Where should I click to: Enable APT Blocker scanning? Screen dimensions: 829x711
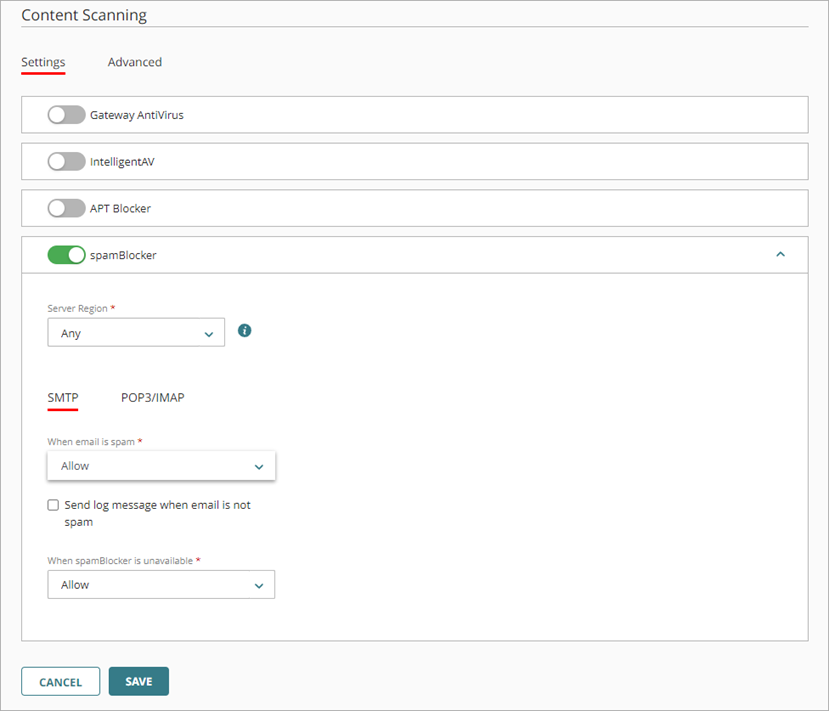66,208
